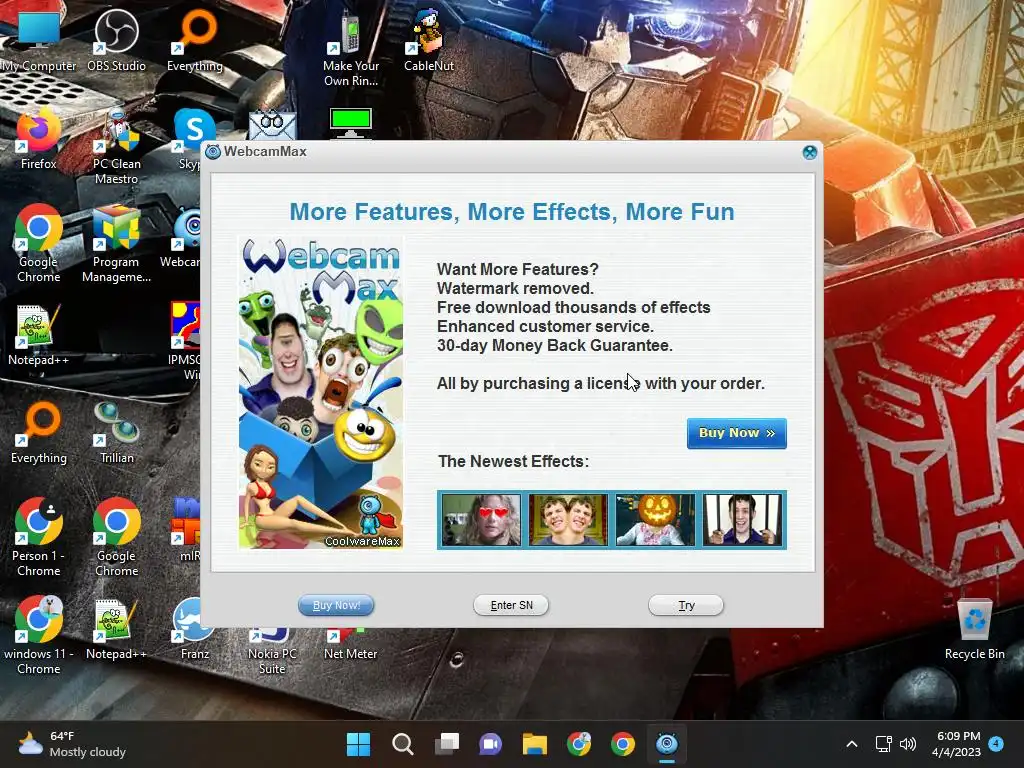Open Everything icon beside Trillian
1024x768 pixels.
coord(39,432)
